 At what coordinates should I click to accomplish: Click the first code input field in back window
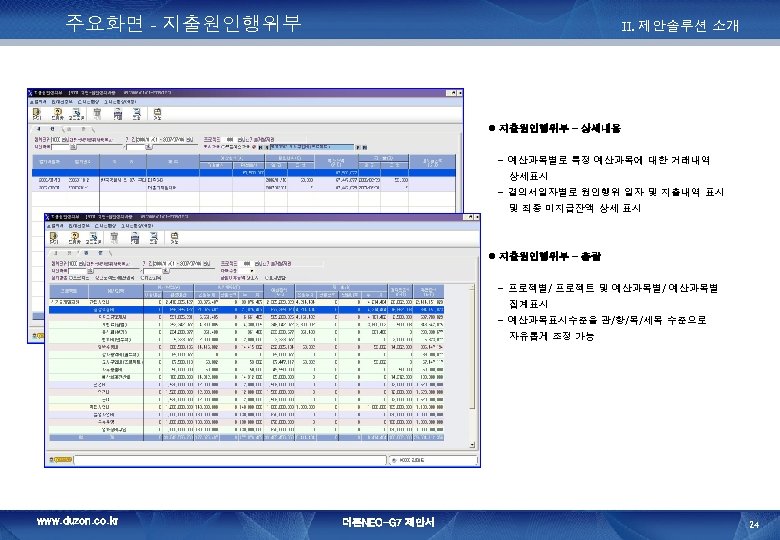tap(60, 147)
